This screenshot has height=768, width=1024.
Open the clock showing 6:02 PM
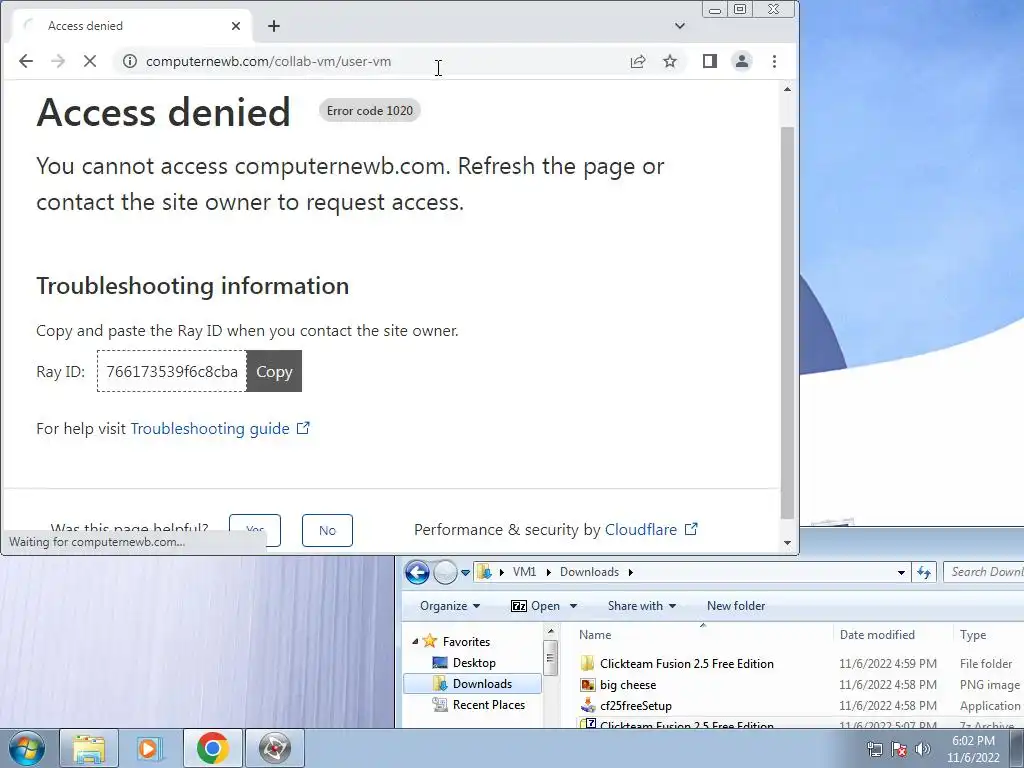[x=973, y=748]
